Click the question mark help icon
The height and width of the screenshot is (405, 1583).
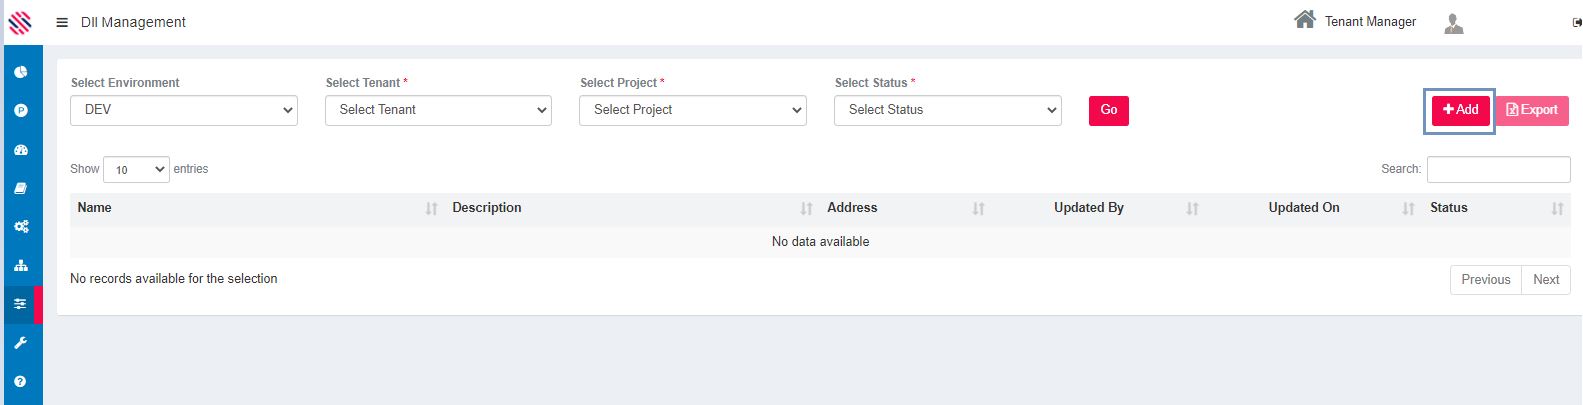[21, 381]
